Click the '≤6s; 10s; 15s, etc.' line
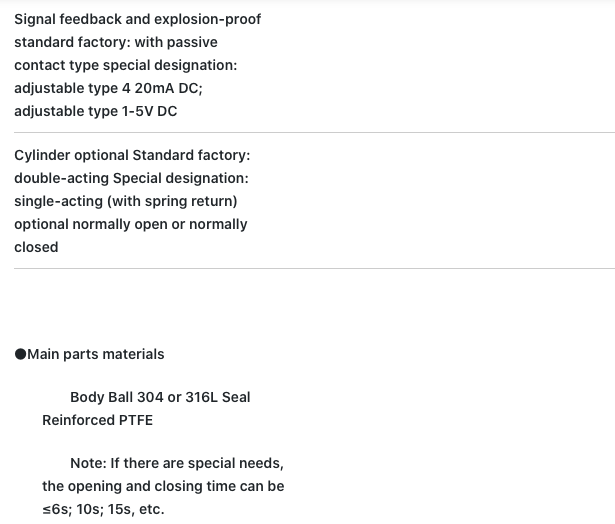Screen dimensions: 615x524 (103, 509)
